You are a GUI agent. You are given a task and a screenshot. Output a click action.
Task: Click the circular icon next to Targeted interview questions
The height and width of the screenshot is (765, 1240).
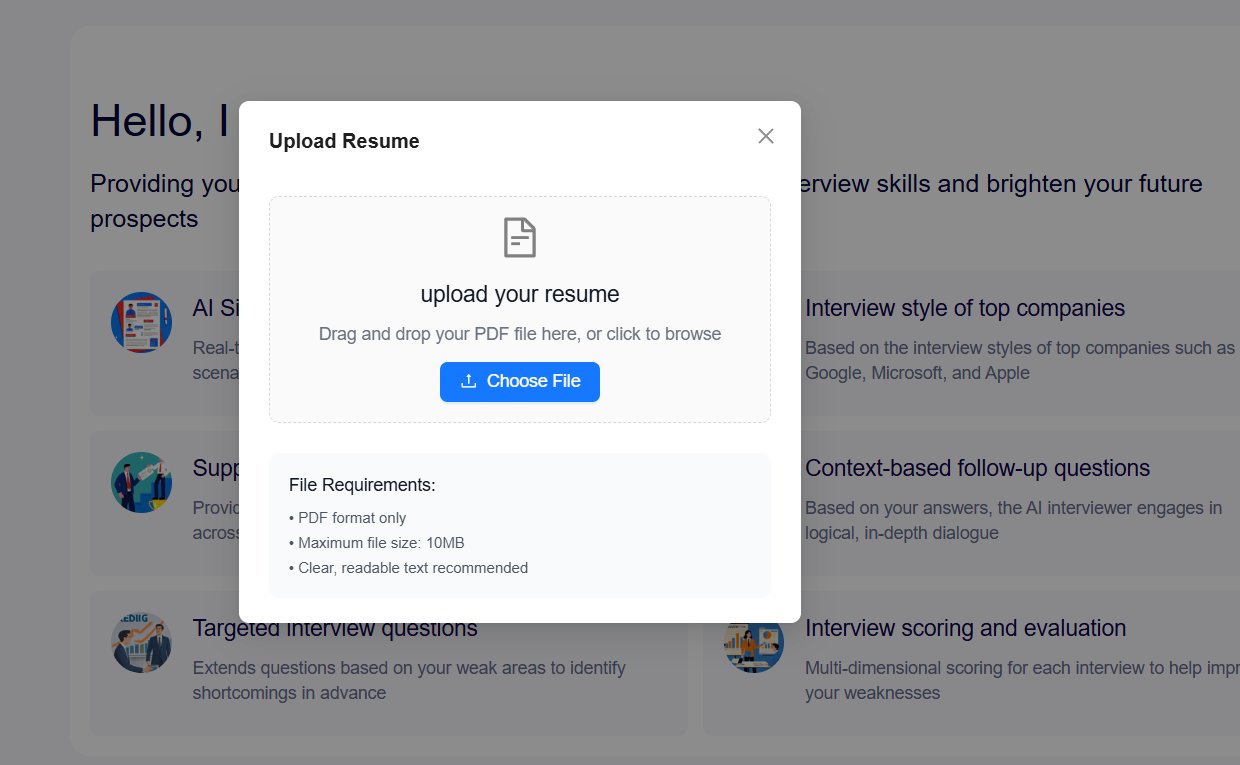[x=141, y=642]
